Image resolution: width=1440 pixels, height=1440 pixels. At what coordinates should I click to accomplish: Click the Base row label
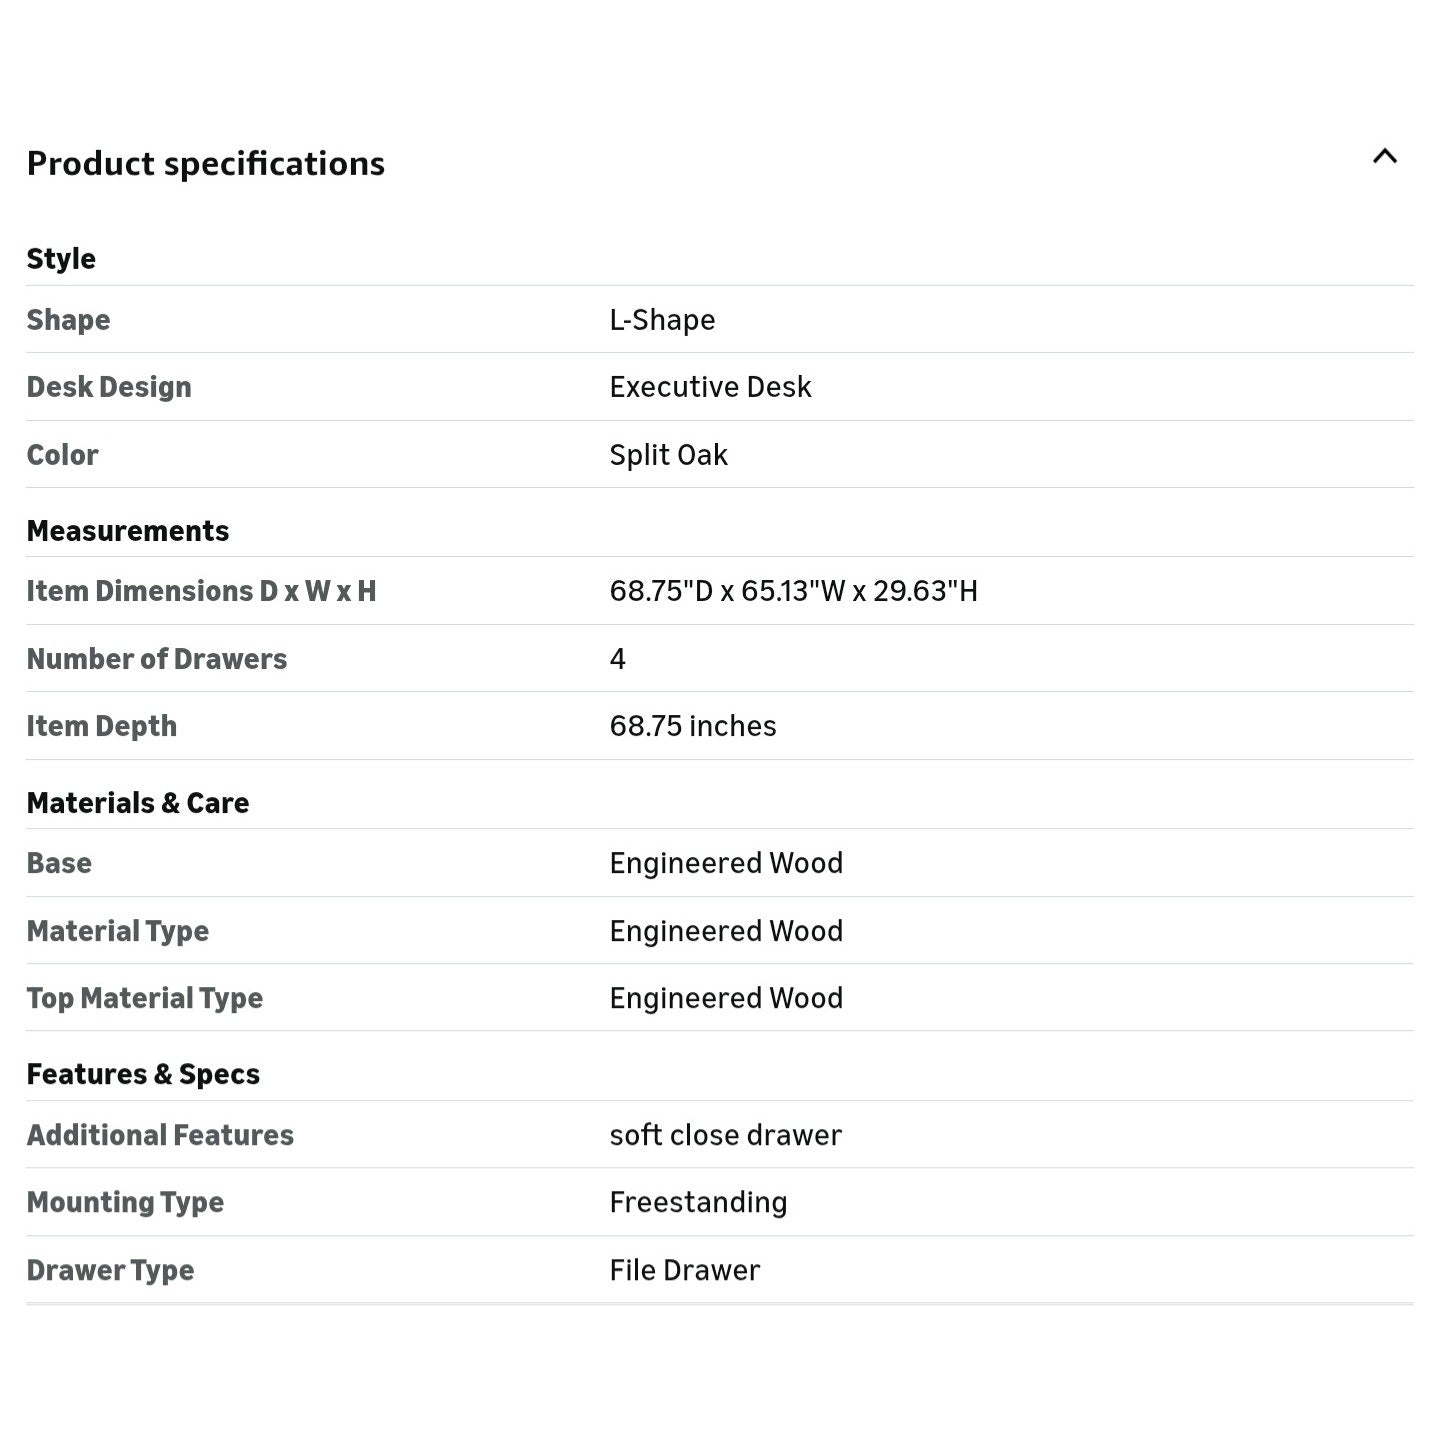[x=59, y=863]
